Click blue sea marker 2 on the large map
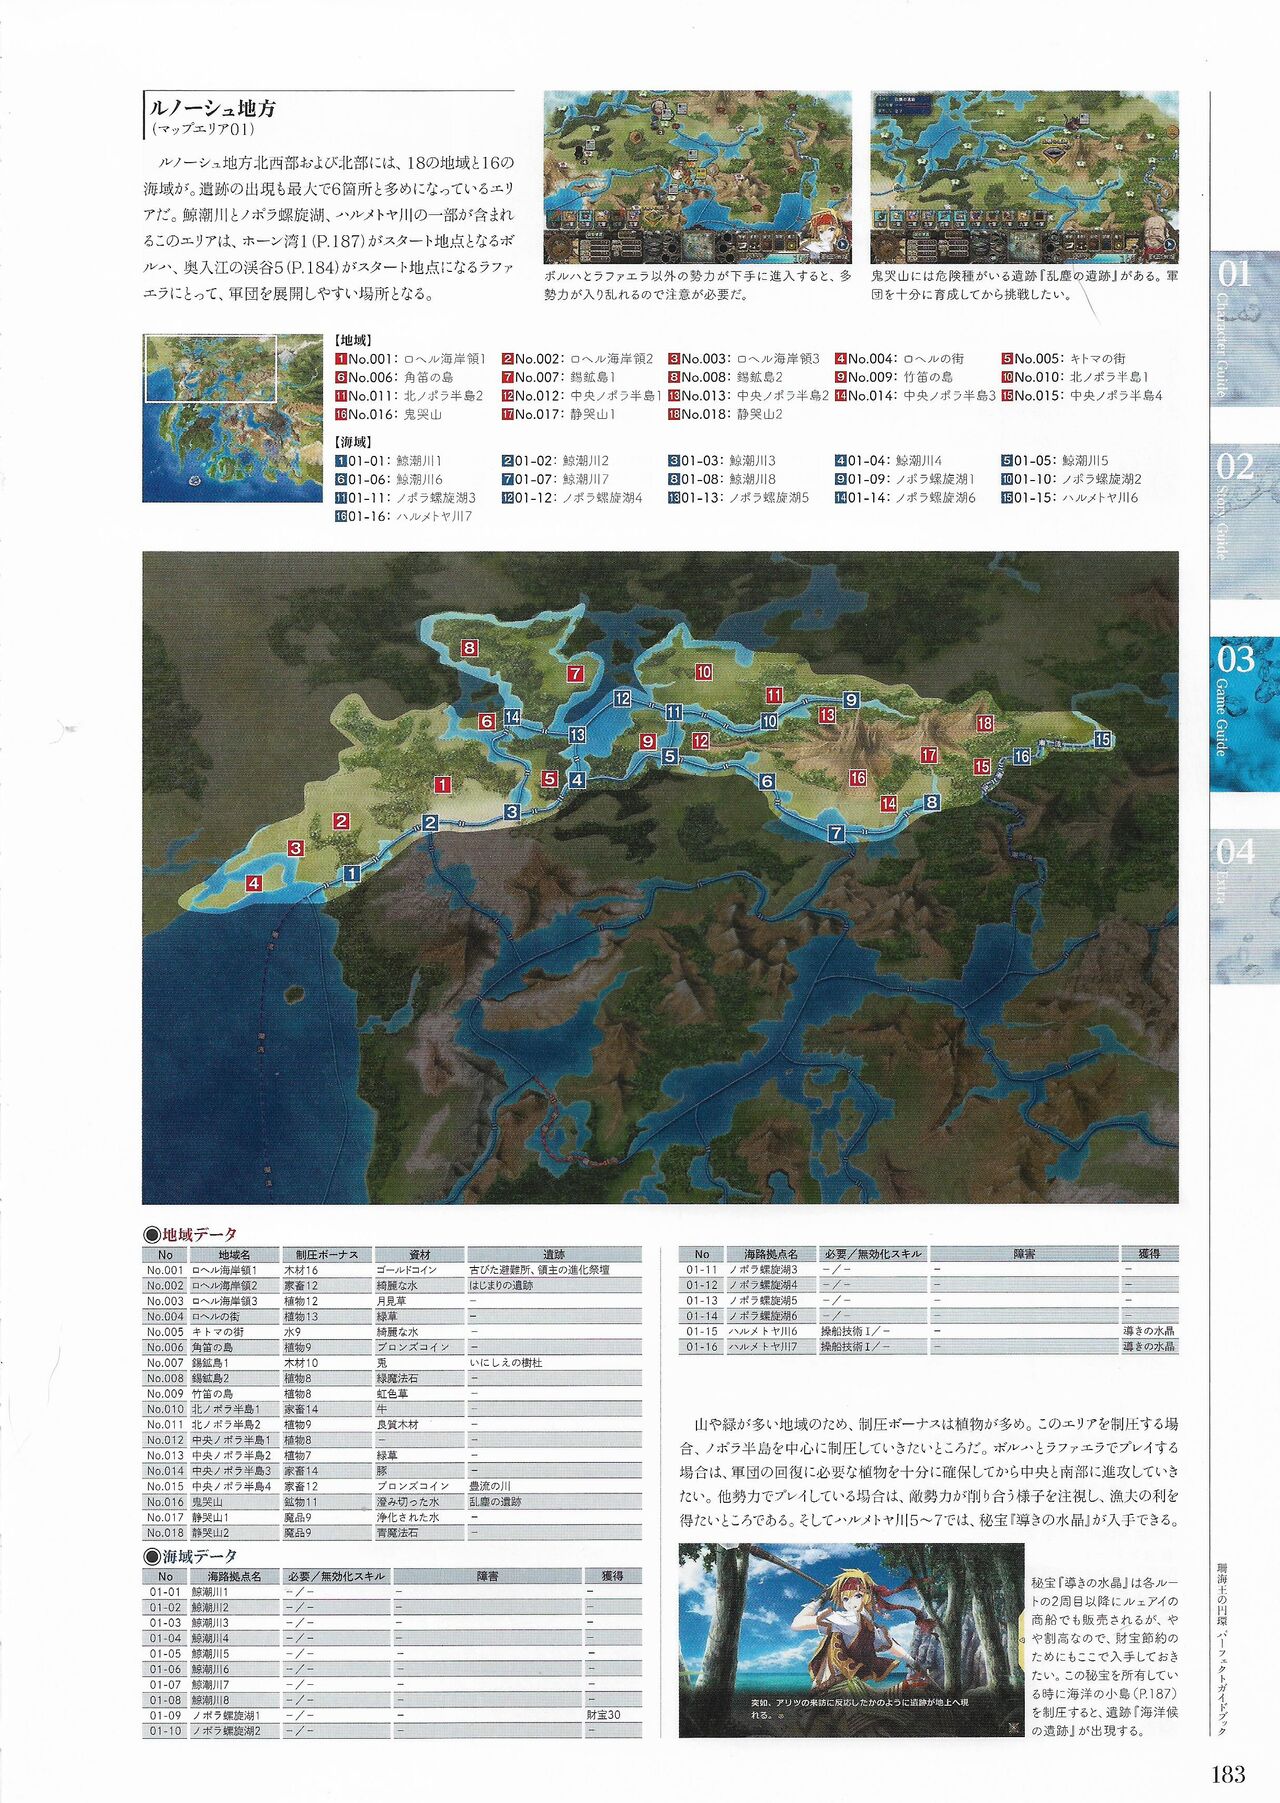The width and height of the screenshot is (1280, 1803). [430, 823]
